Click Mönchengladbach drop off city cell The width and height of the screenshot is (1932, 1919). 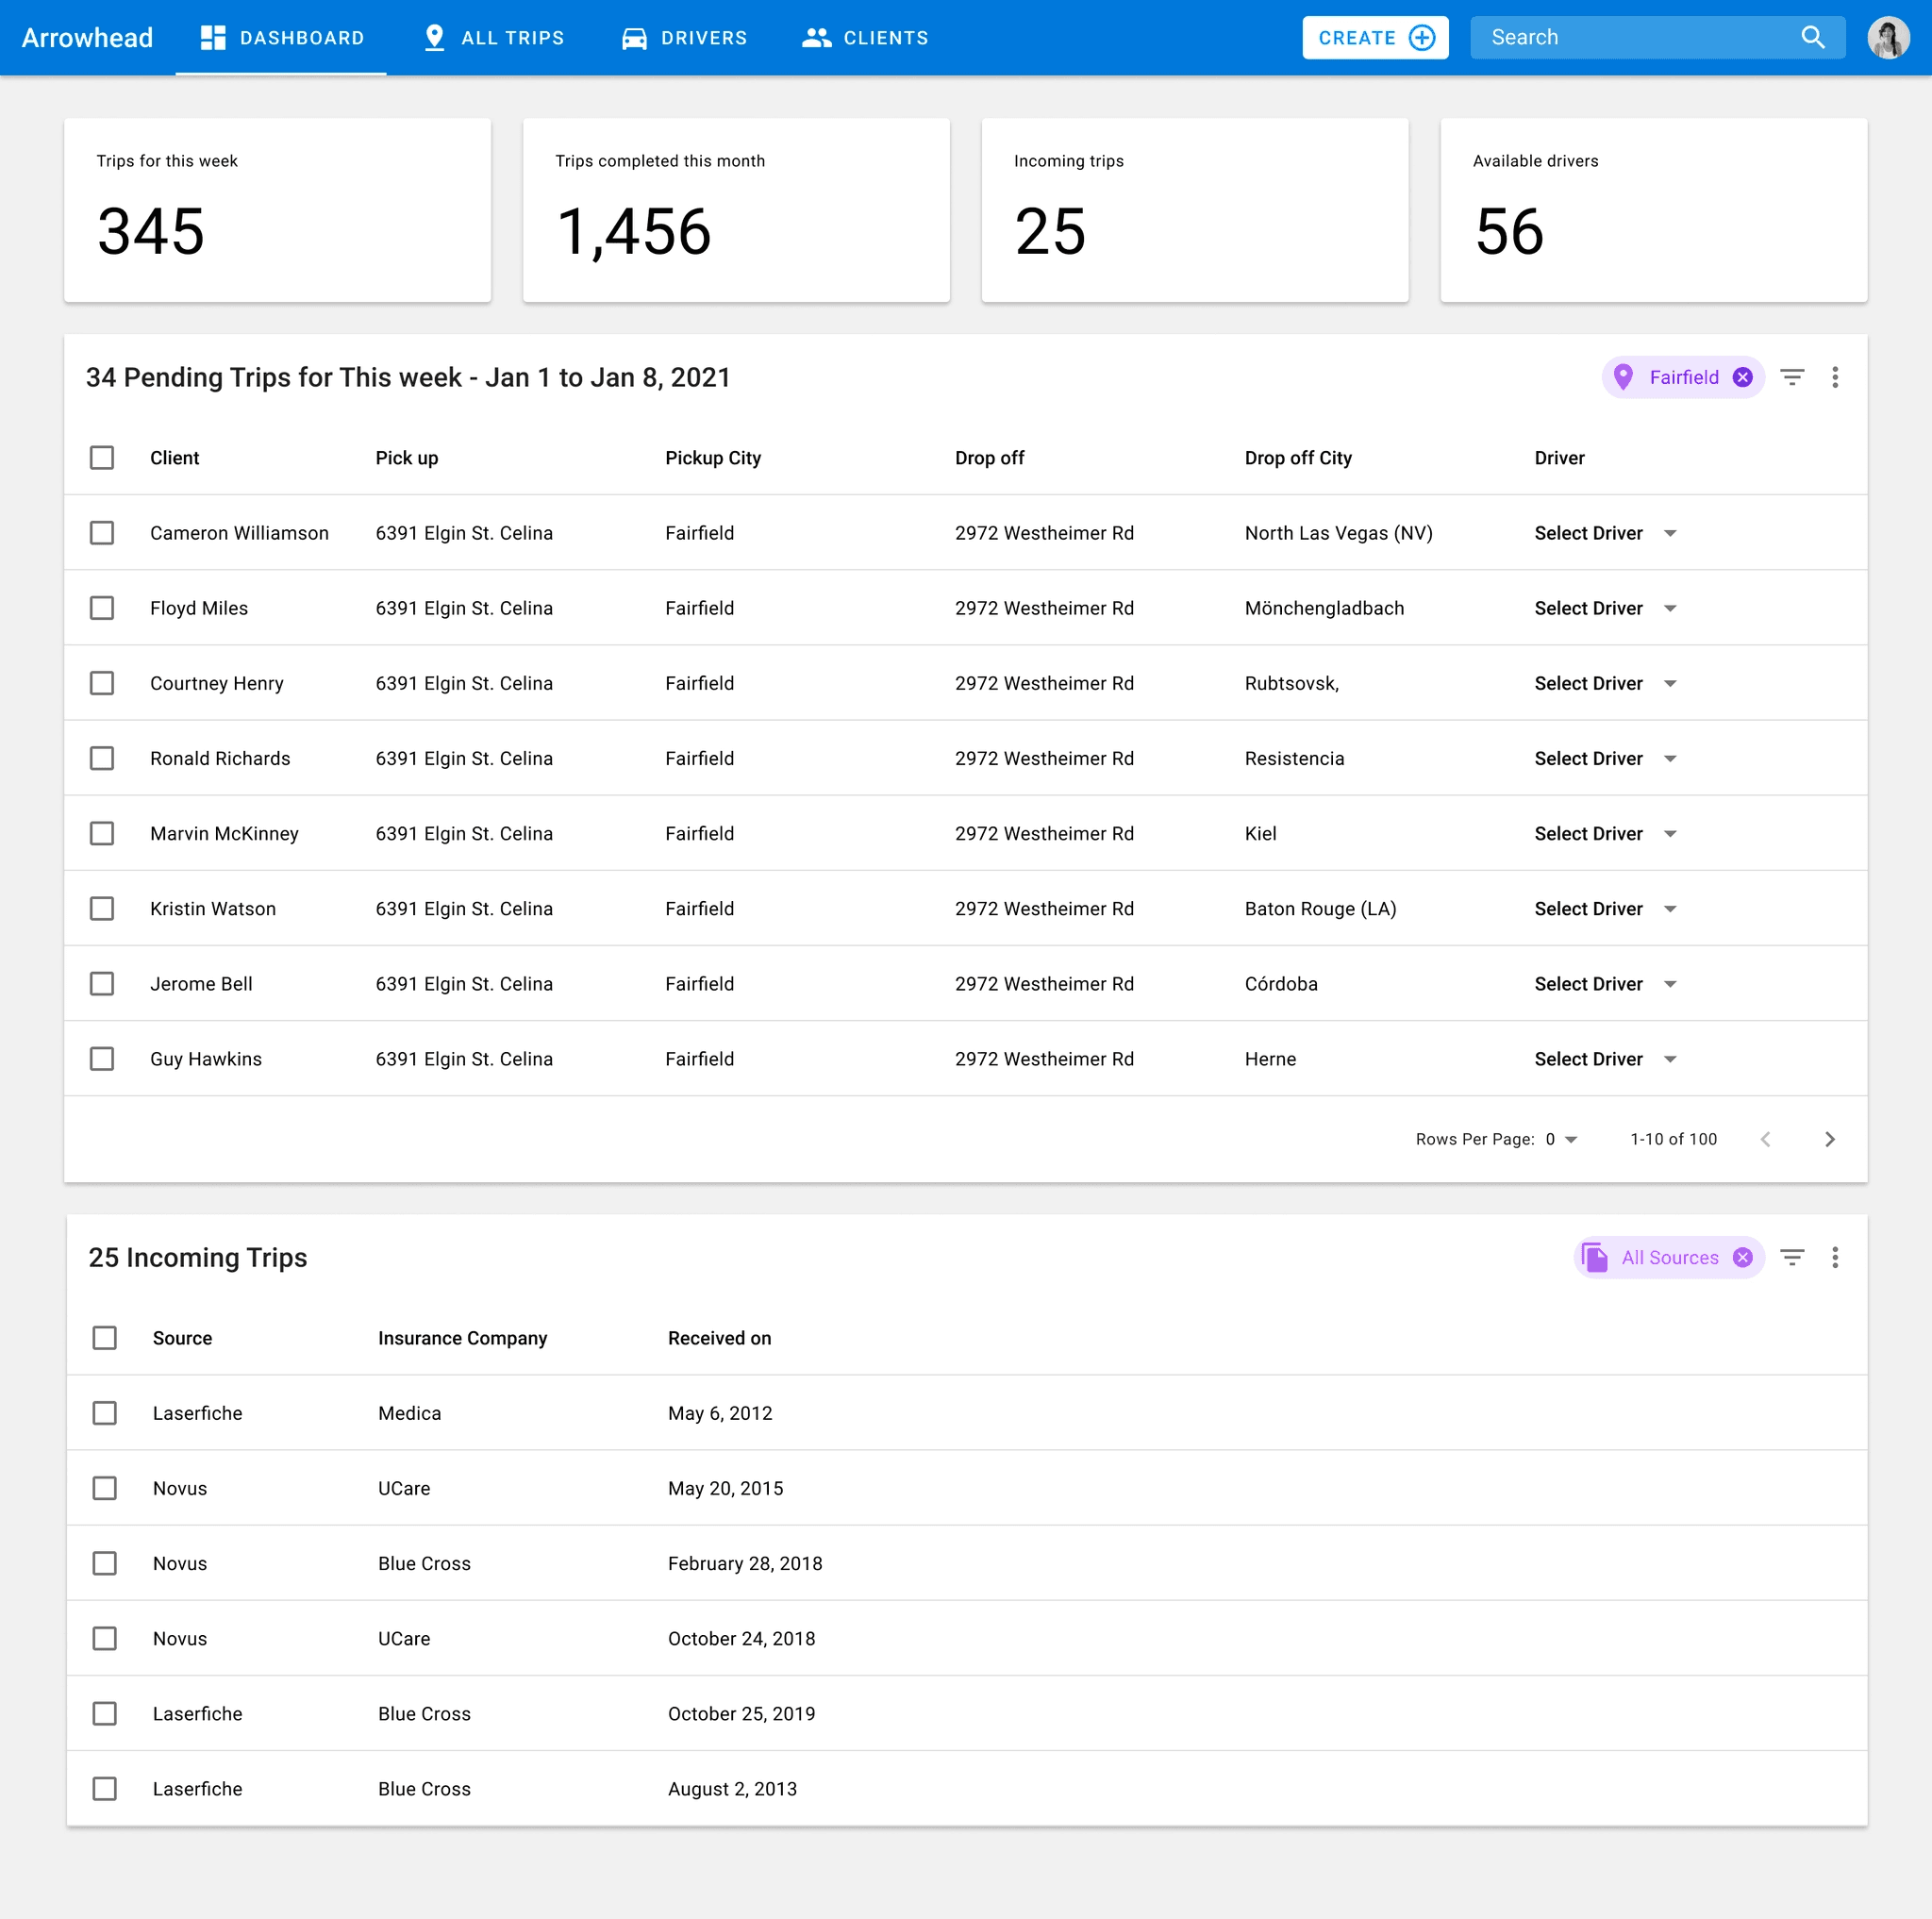point(1324,608)
